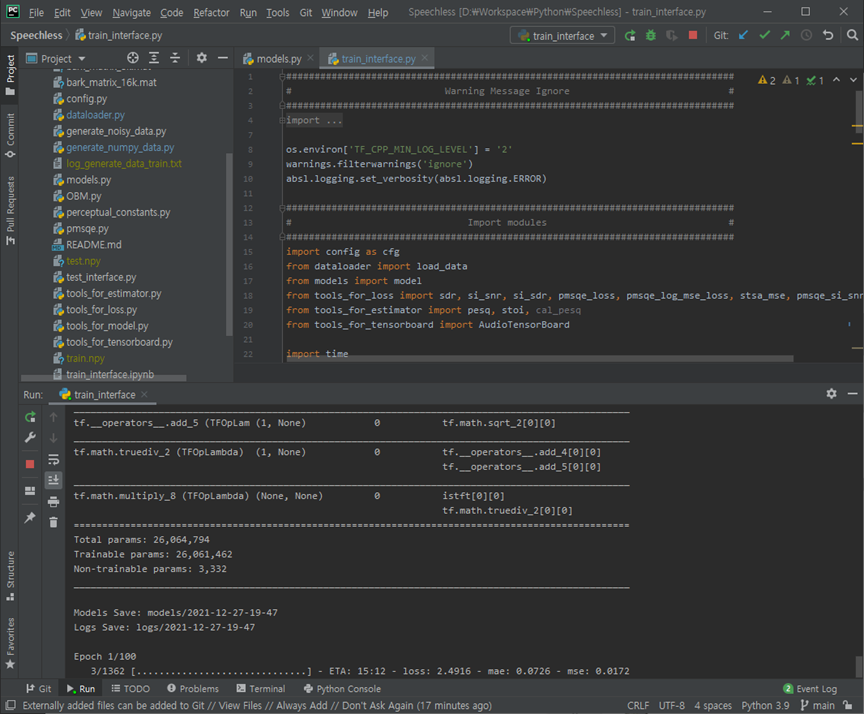Toggle Favorites side panel
864x714 pixels.
(x=10, y=643)
